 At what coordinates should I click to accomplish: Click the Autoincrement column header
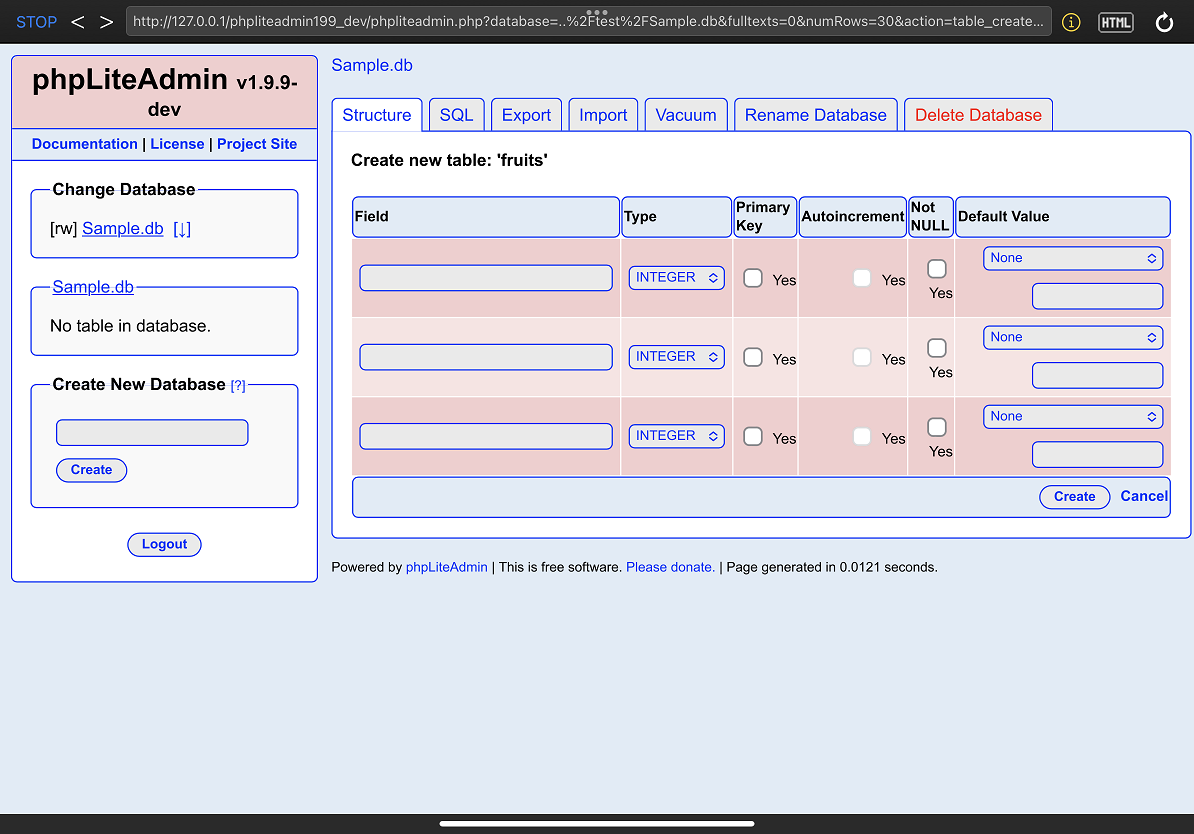(x=852, y=217)
